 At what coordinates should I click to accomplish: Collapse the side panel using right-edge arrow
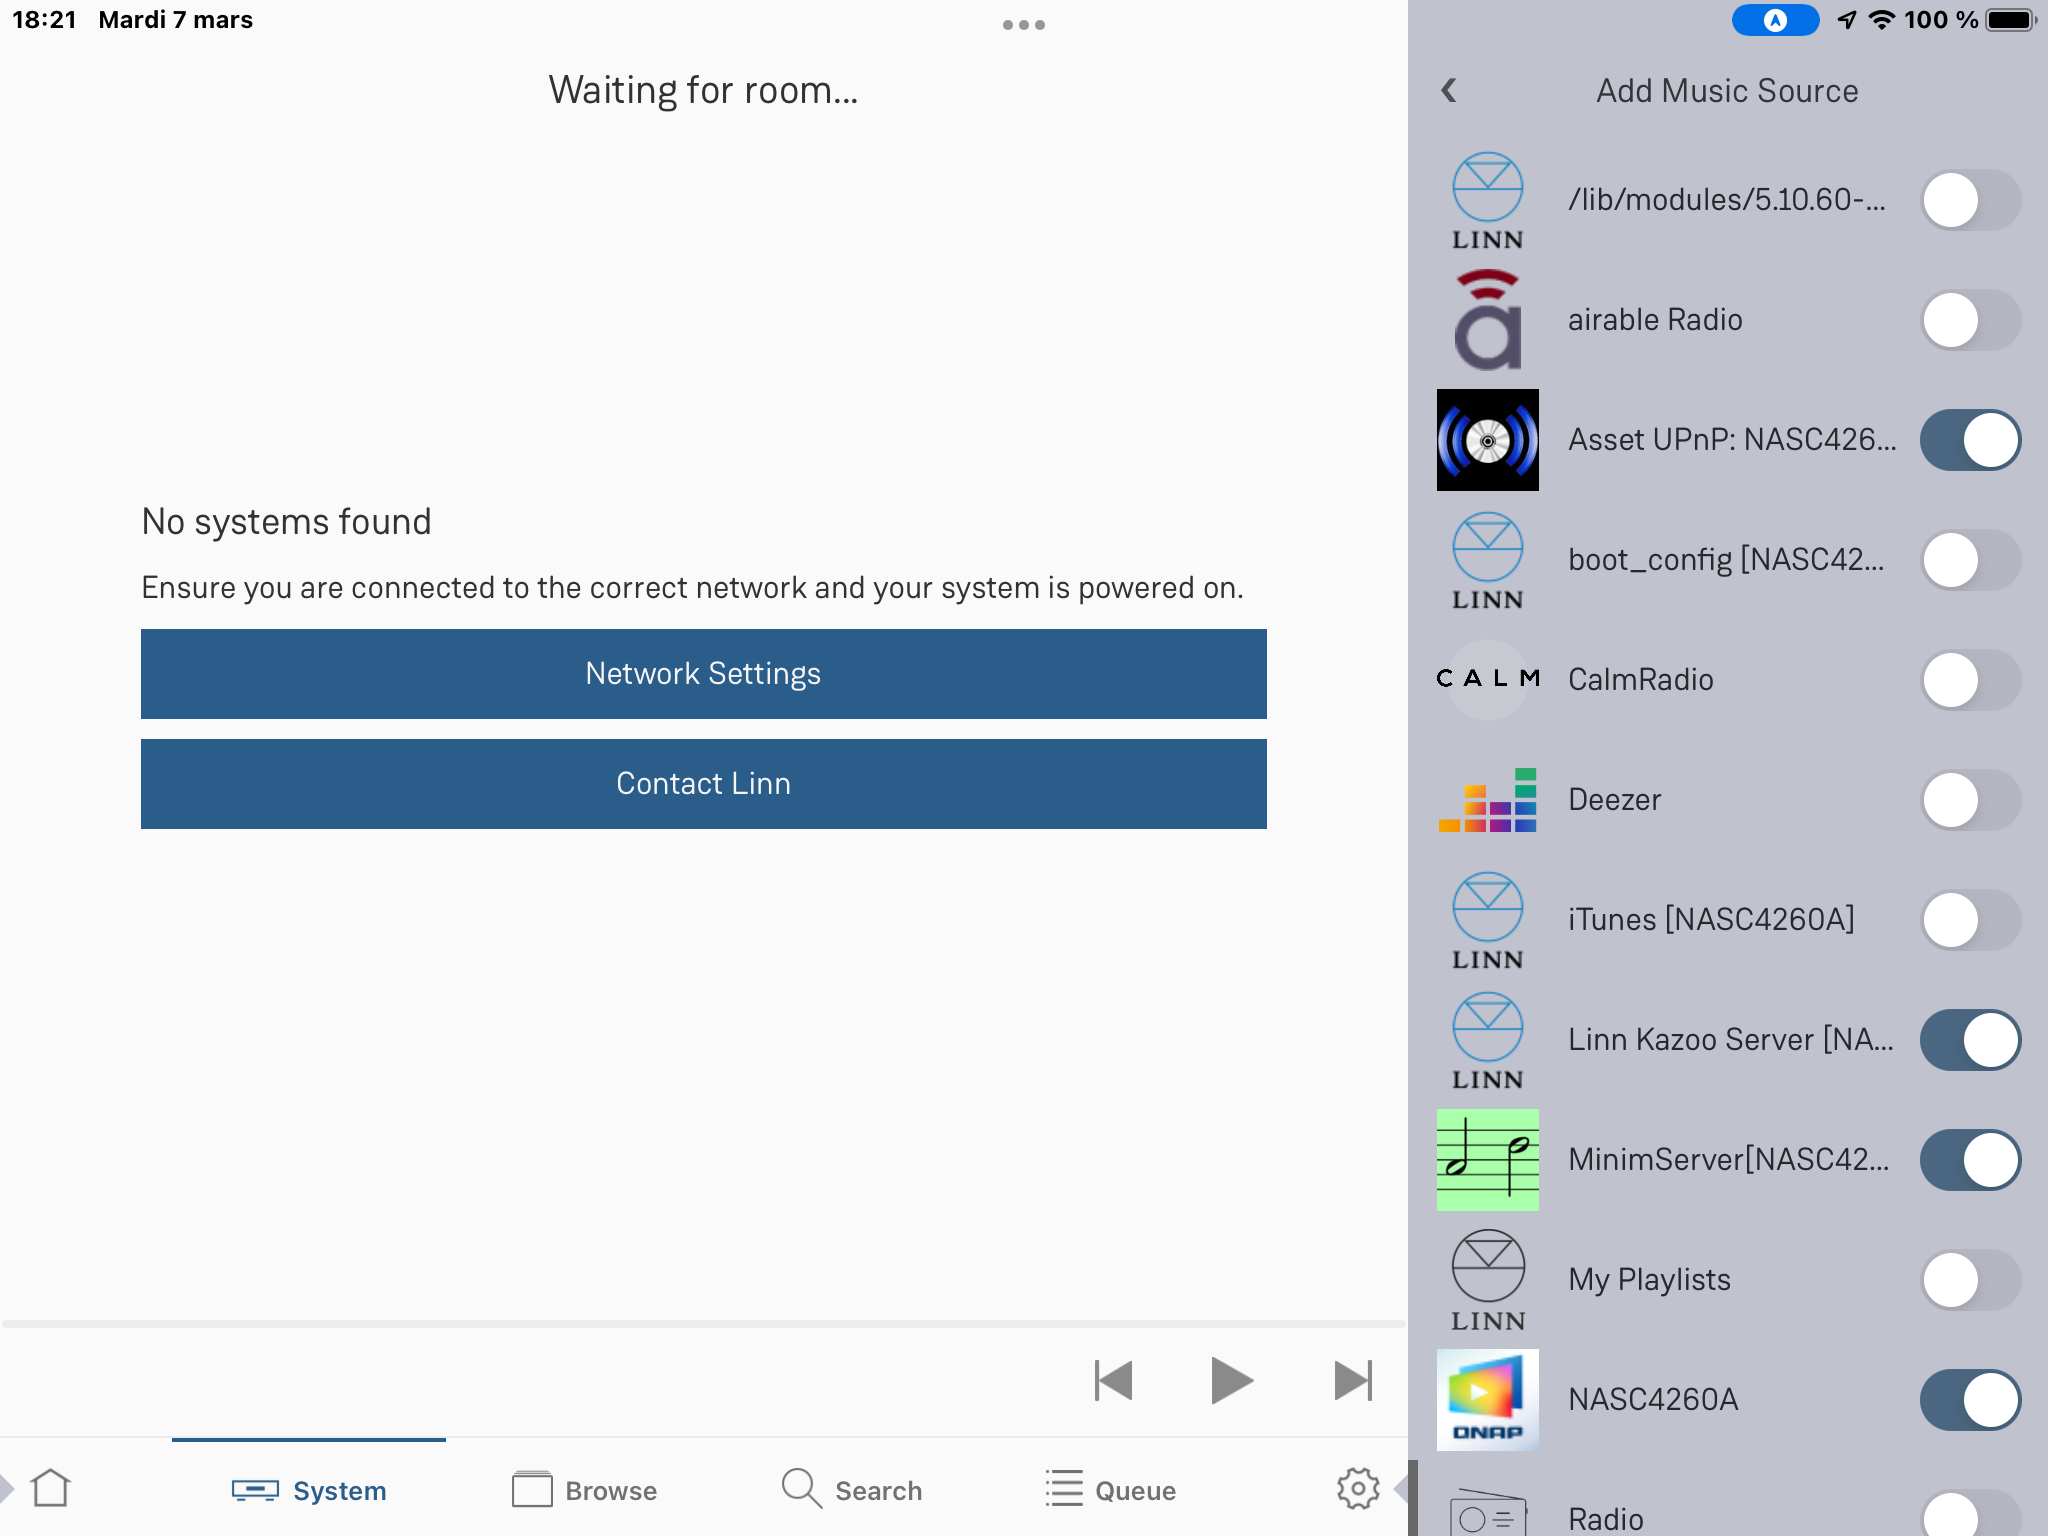pyautogui.click(x=1401, y=1489)
